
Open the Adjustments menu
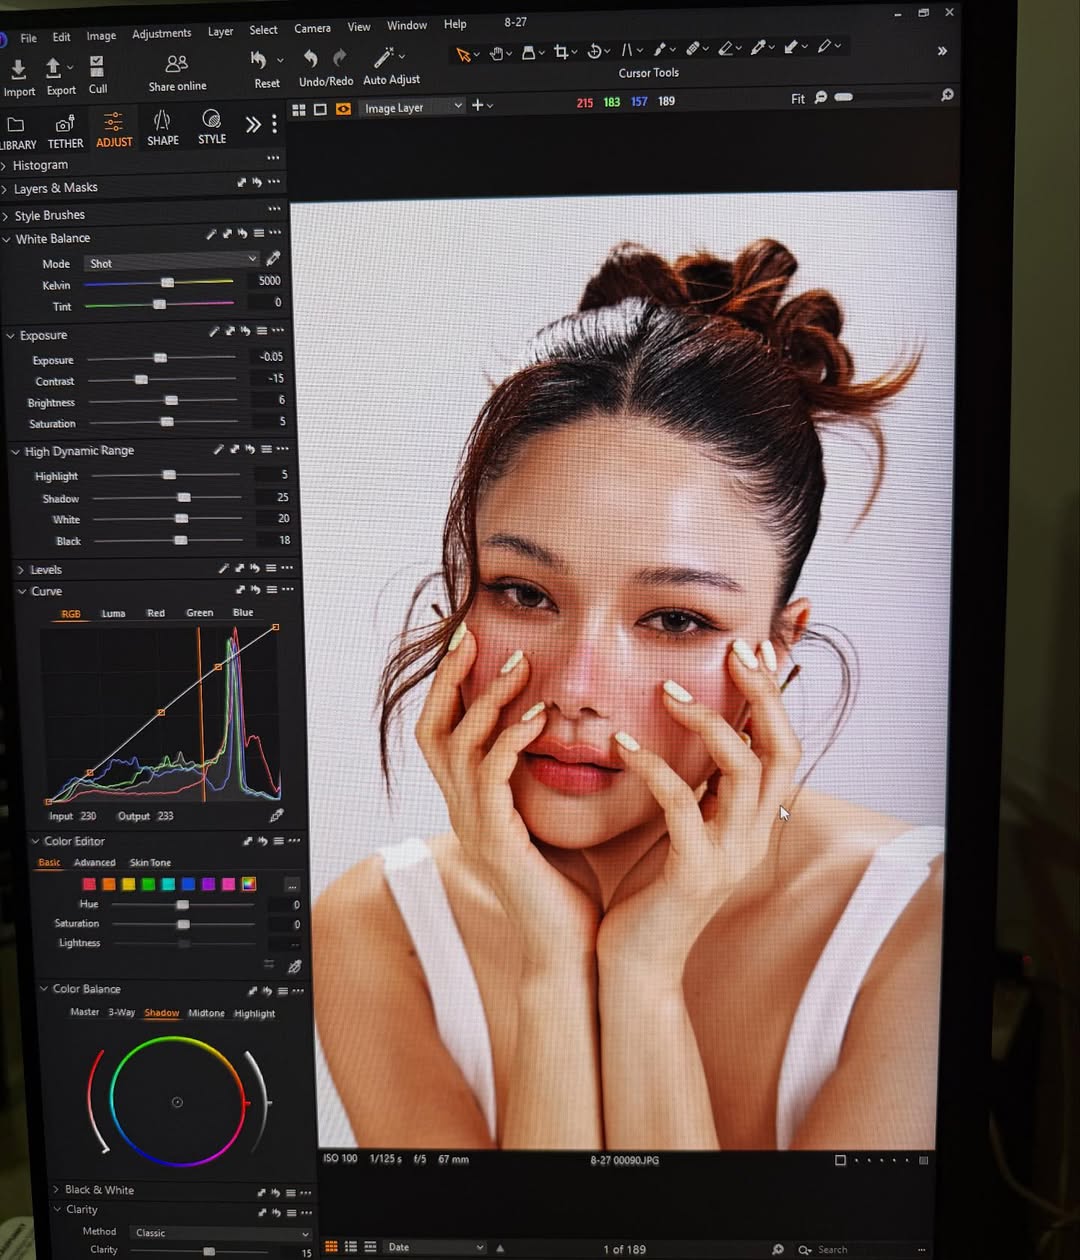coord(161,34)
